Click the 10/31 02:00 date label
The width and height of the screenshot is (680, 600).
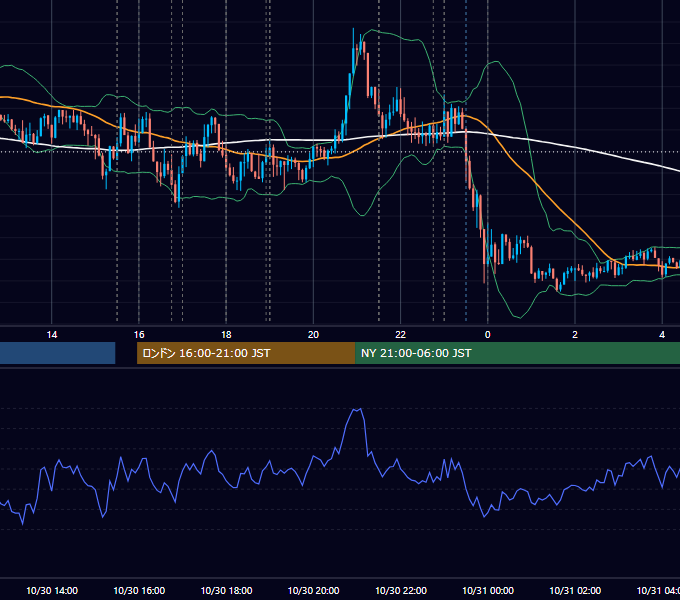[575, 590]
